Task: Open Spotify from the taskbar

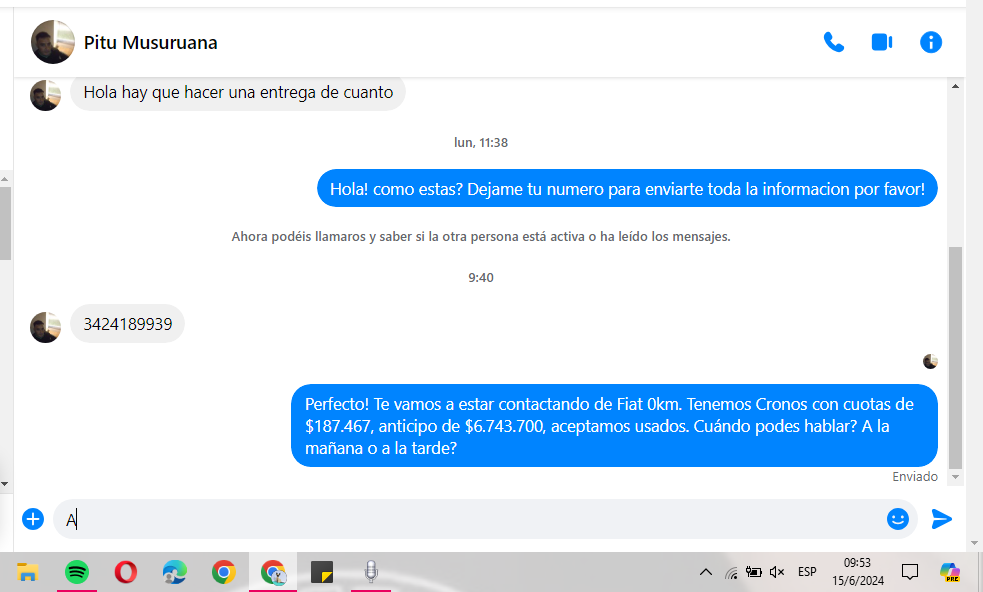Action: 76,572
